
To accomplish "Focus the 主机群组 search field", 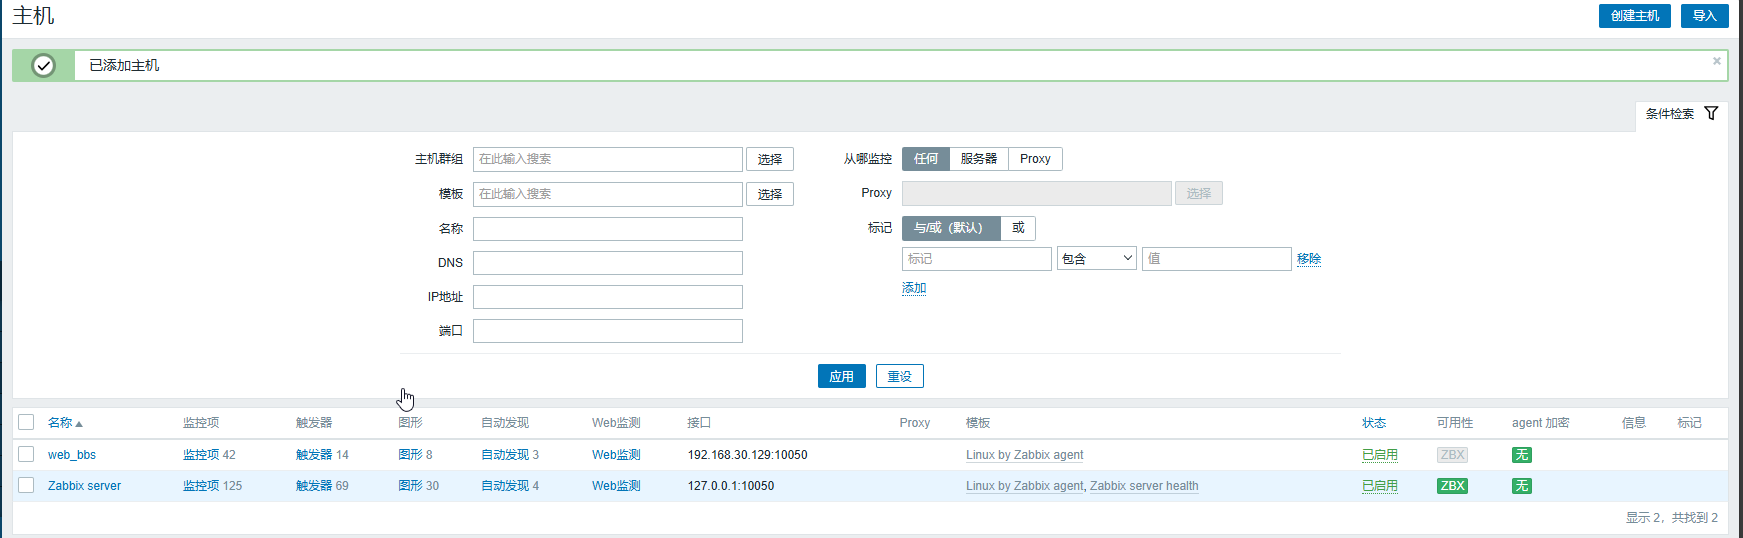I will point(608,159).
